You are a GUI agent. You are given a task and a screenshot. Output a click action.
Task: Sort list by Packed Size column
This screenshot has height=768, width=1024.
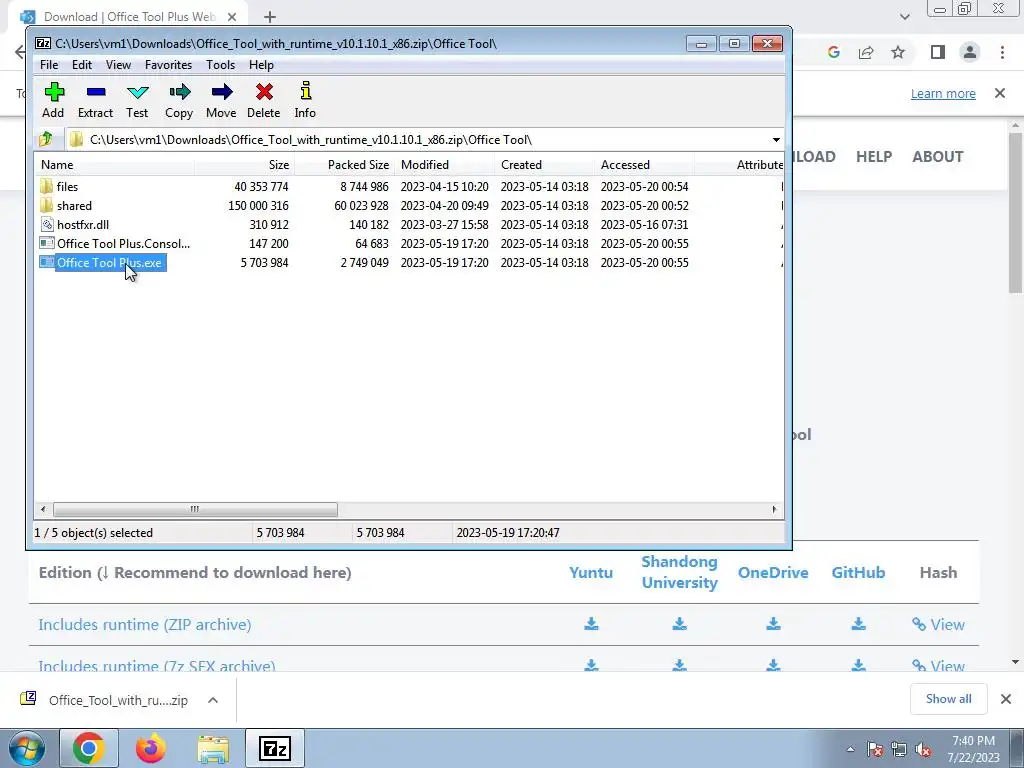[344, 165]
